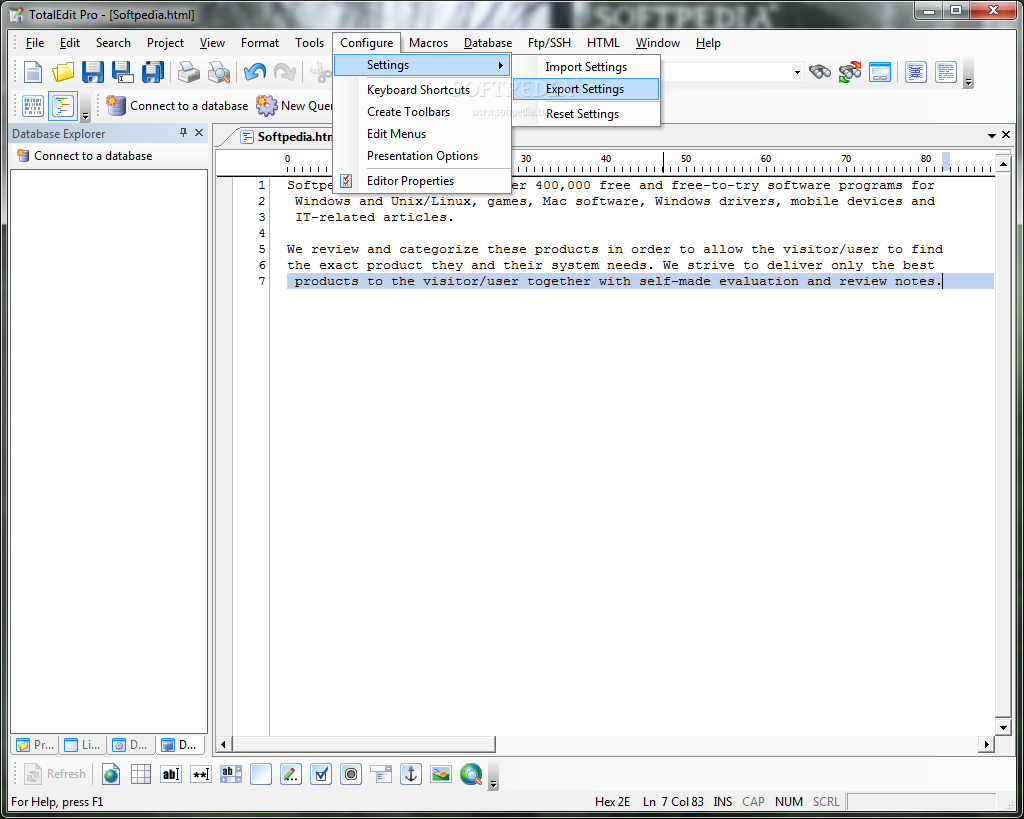Insert HTML page with globe document icon
1024x819 pixels.
pos(111,774)
